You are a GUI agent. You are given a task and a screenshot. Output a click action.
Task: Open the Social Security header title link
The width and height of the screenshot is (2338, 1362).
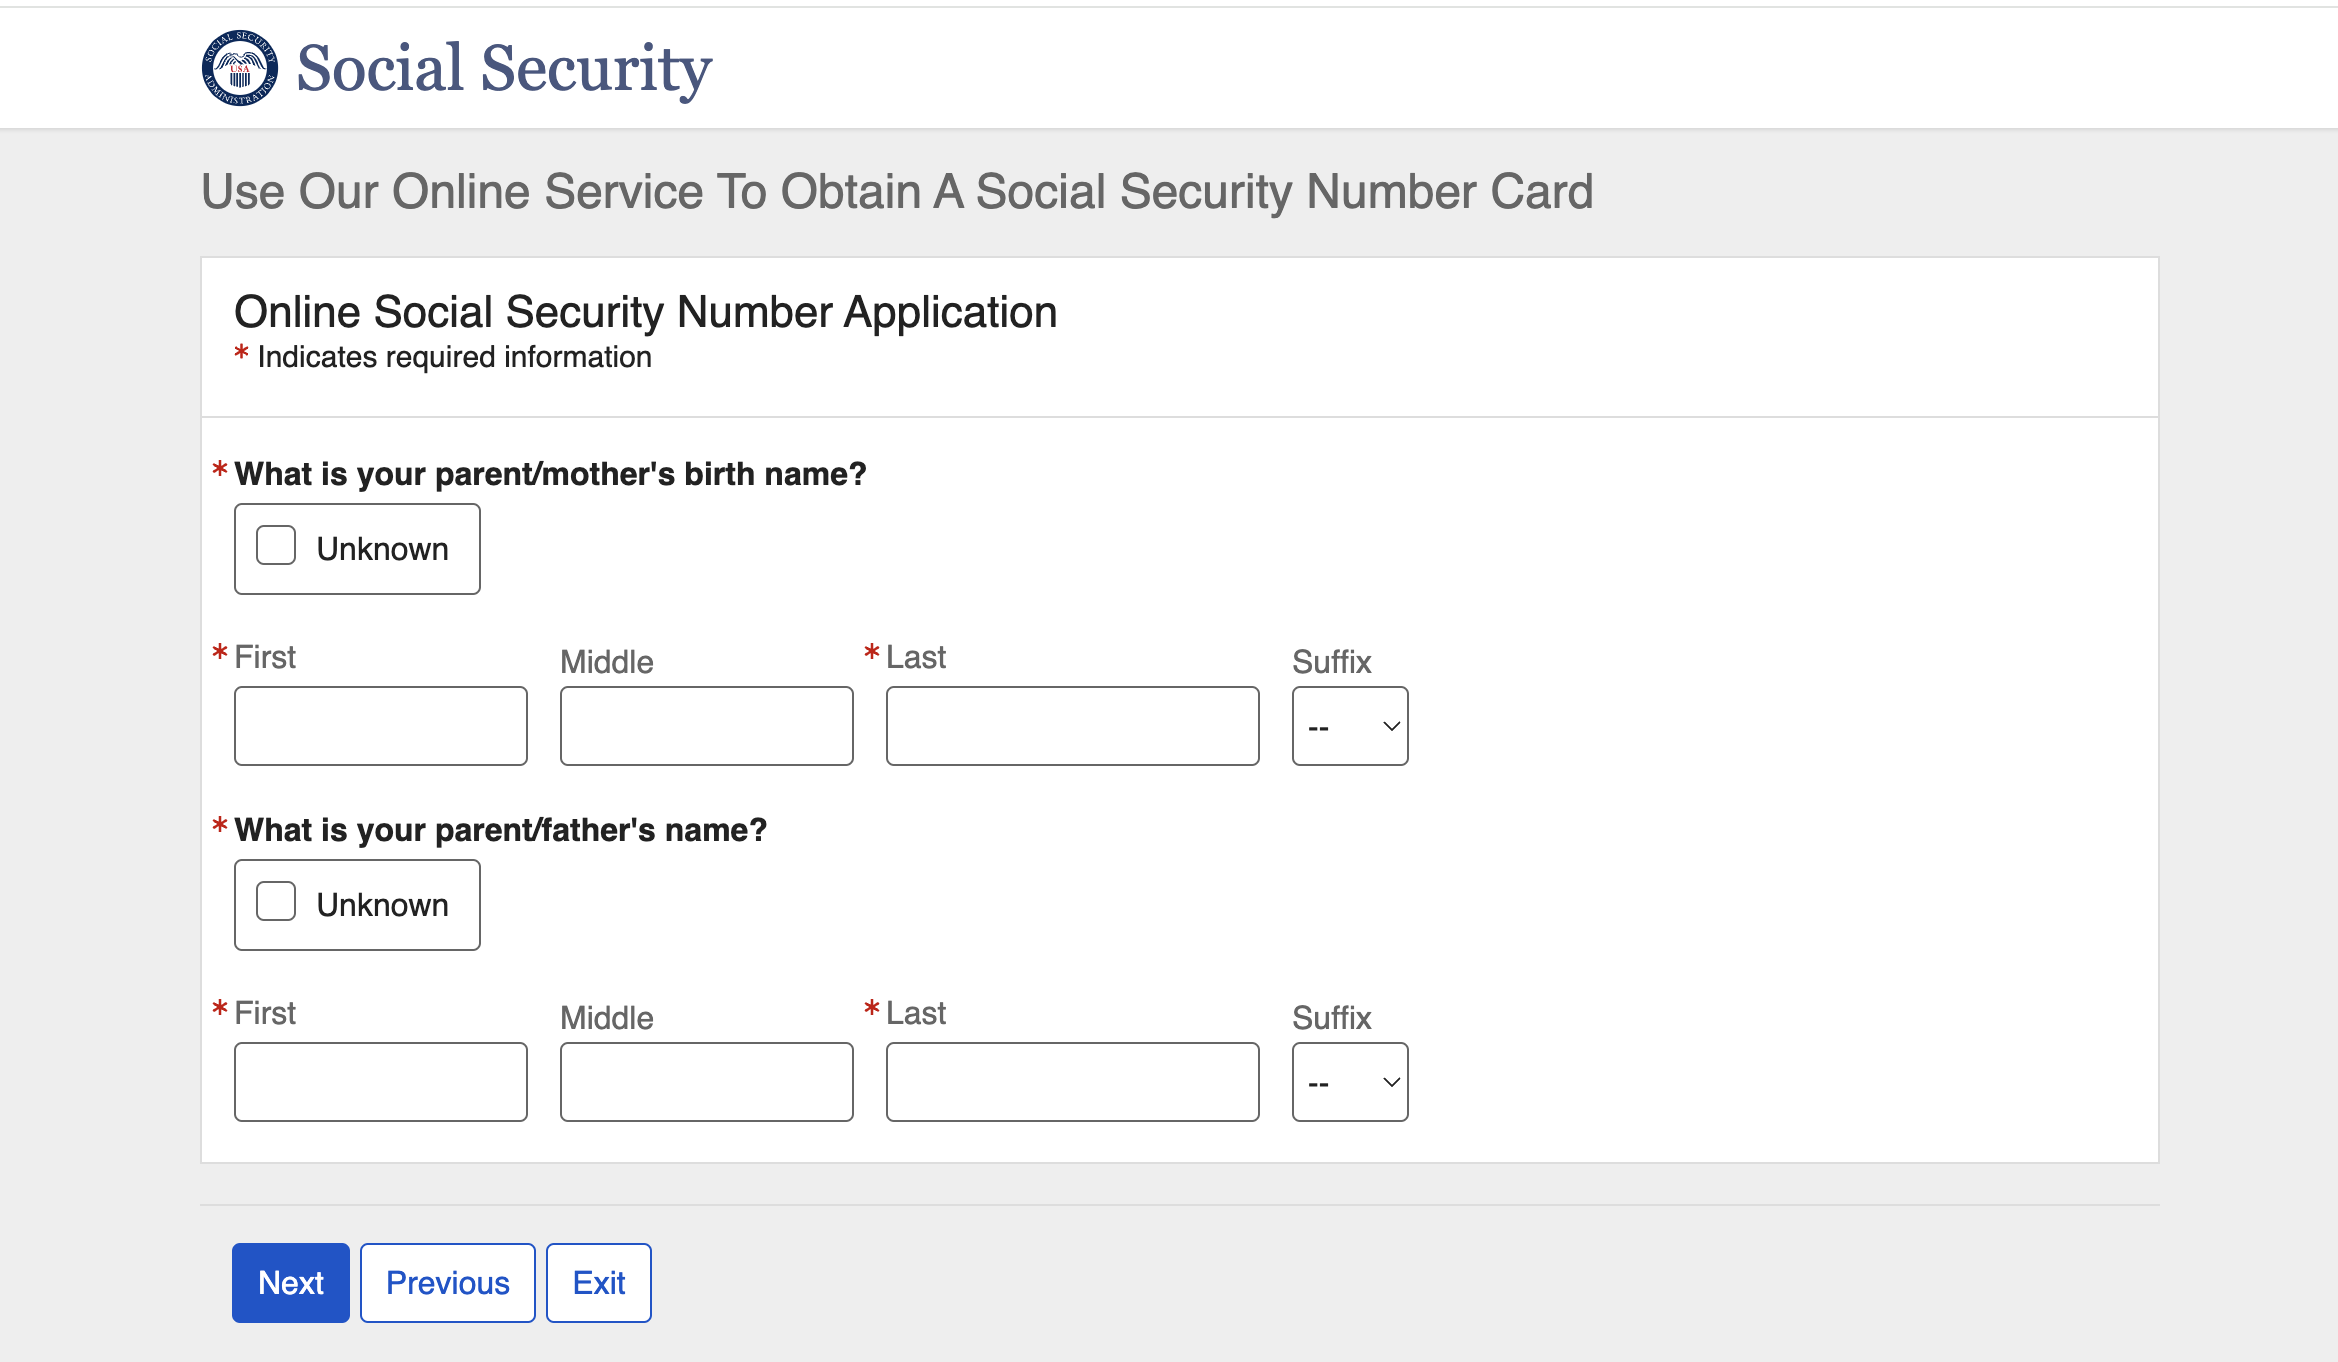tap(504, 68)
